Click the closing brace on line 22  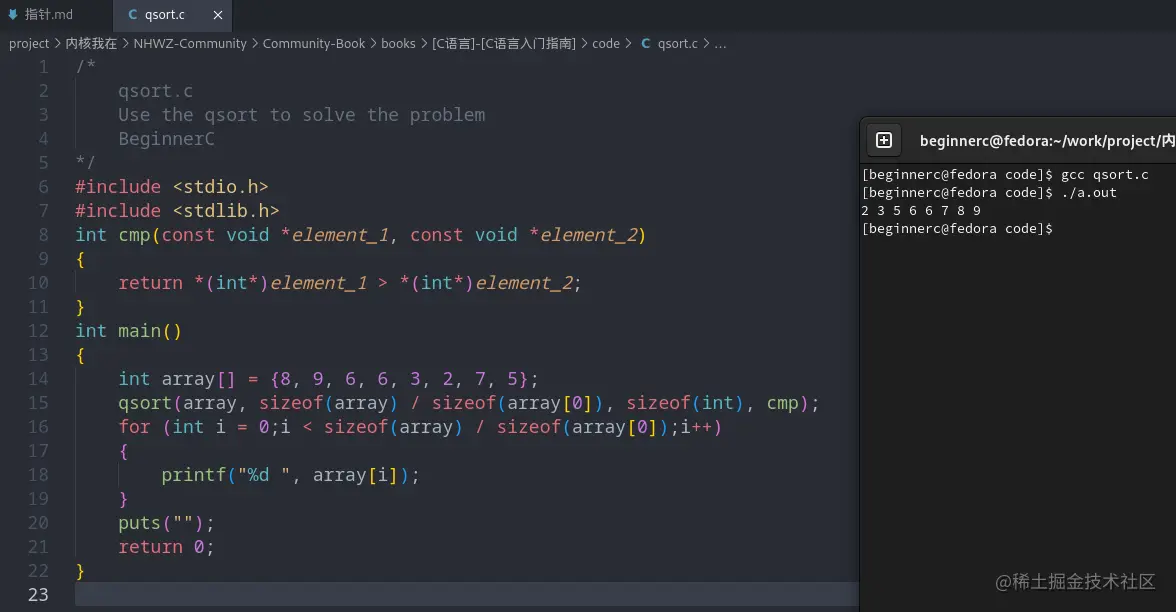click(x=80, y=571)
